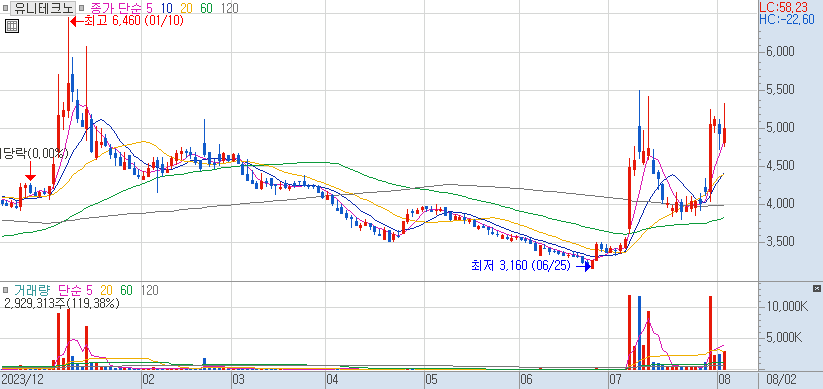Click the 02 month axis label
823x389 pixels.
click(x=148, y=380)
